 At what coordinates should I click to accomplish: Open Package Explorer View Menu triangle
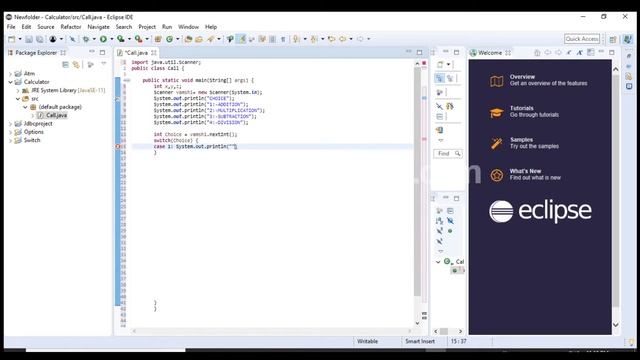point(104,64)
